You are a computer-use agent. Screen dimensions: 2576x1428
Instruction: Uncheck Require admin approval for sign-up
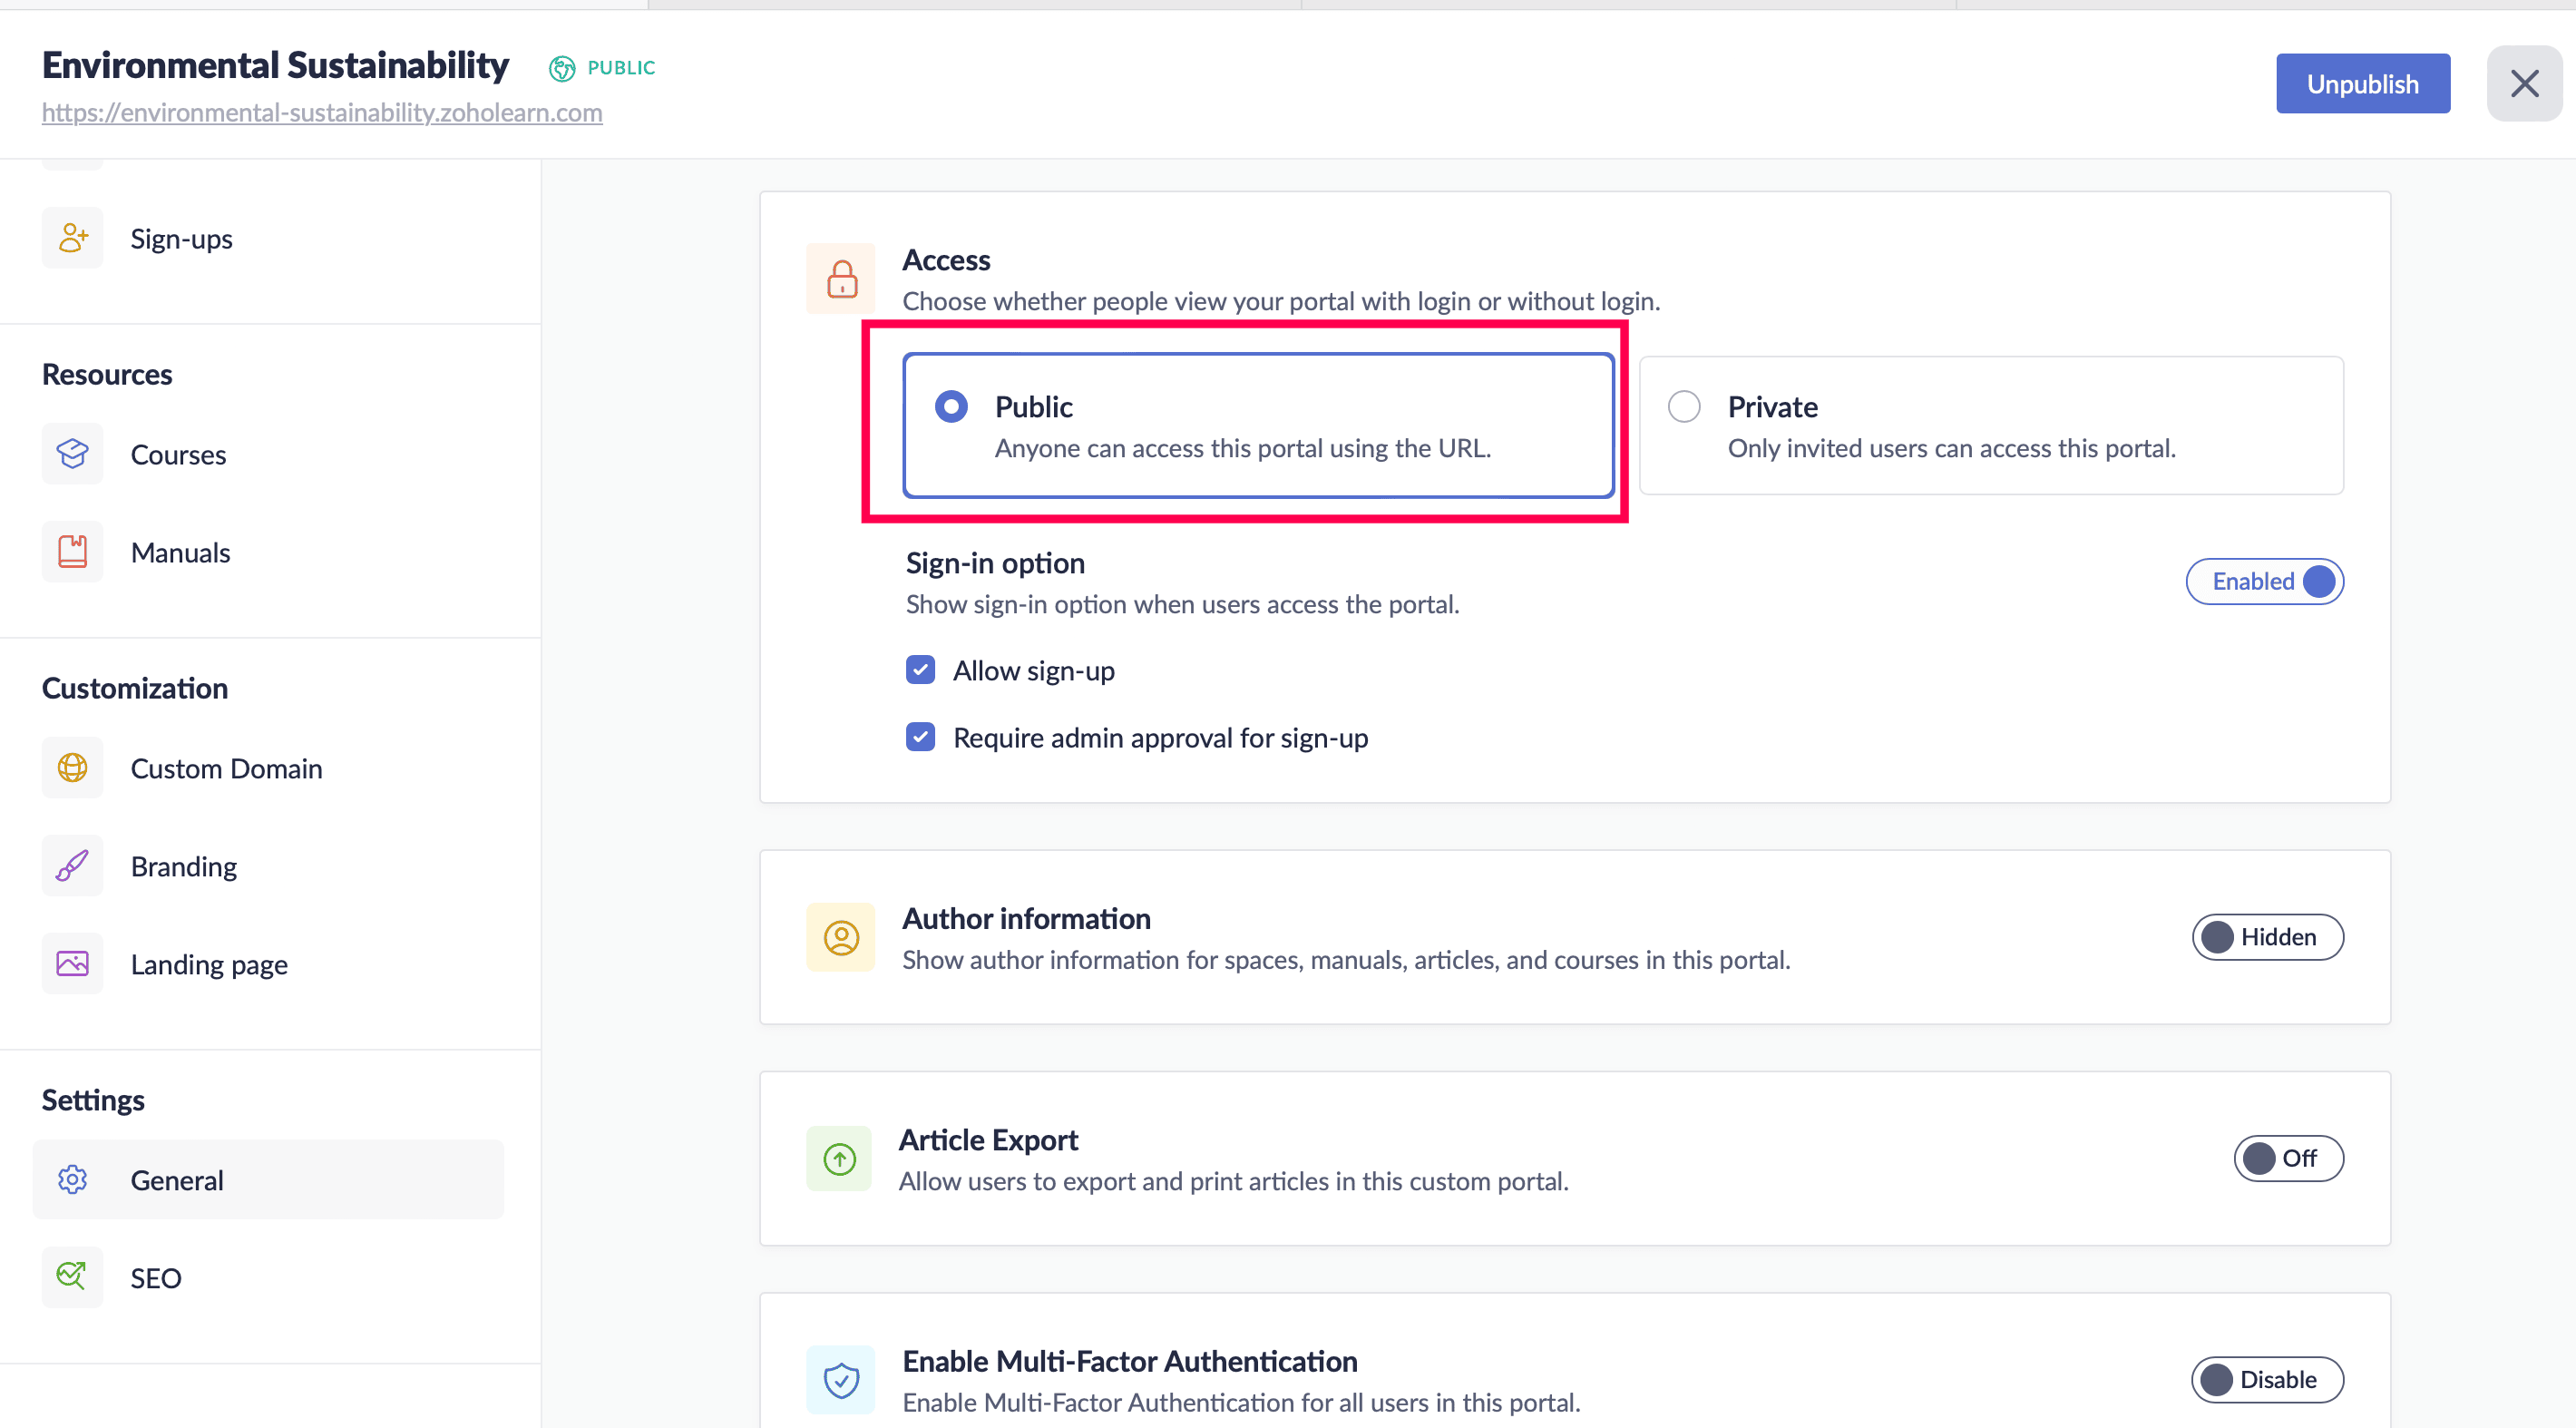click(920, 737)
